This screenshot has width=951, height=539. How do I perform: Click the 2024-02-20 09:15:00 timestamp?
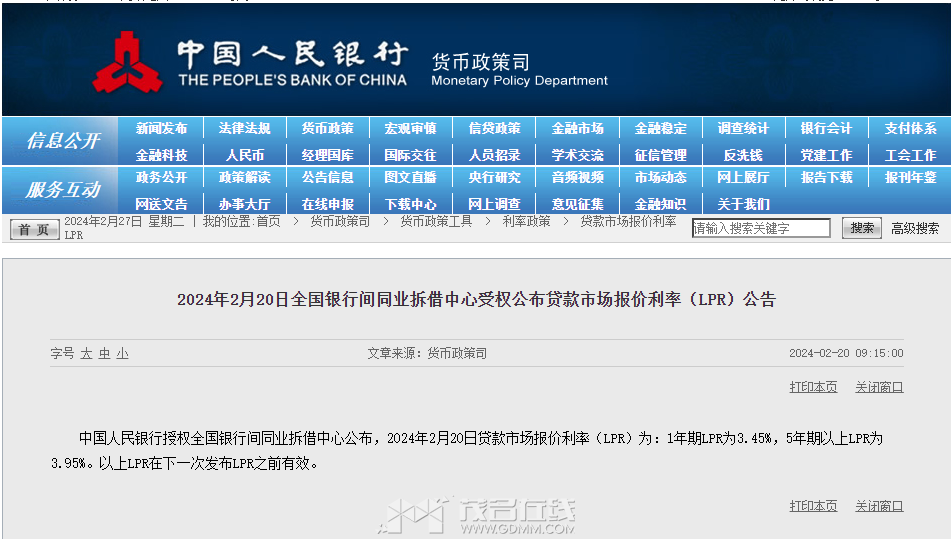pos(846,353)
